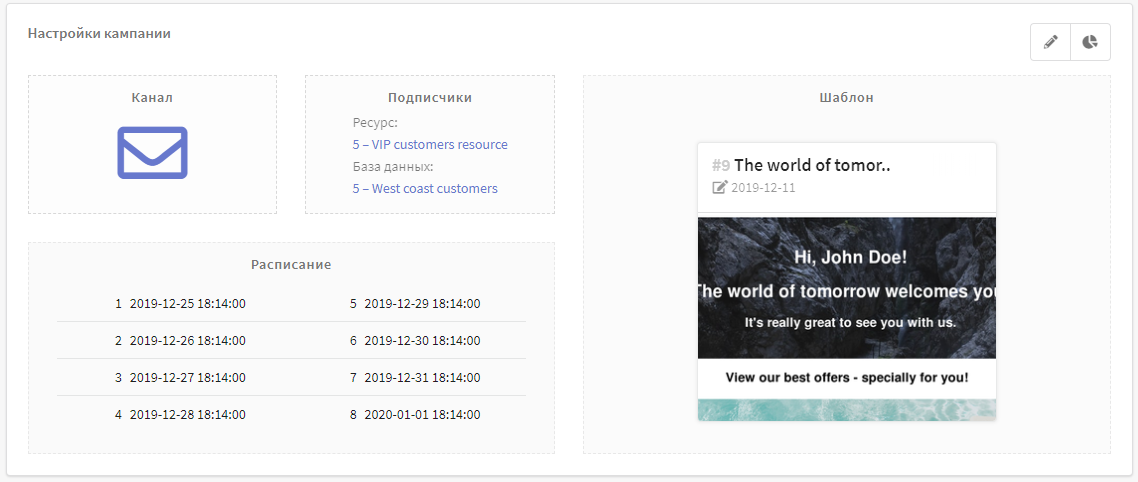Select schedule entry 2020-01-01 18:14:00
This screenshot has width=1138, height=482.
pos(421,415)
